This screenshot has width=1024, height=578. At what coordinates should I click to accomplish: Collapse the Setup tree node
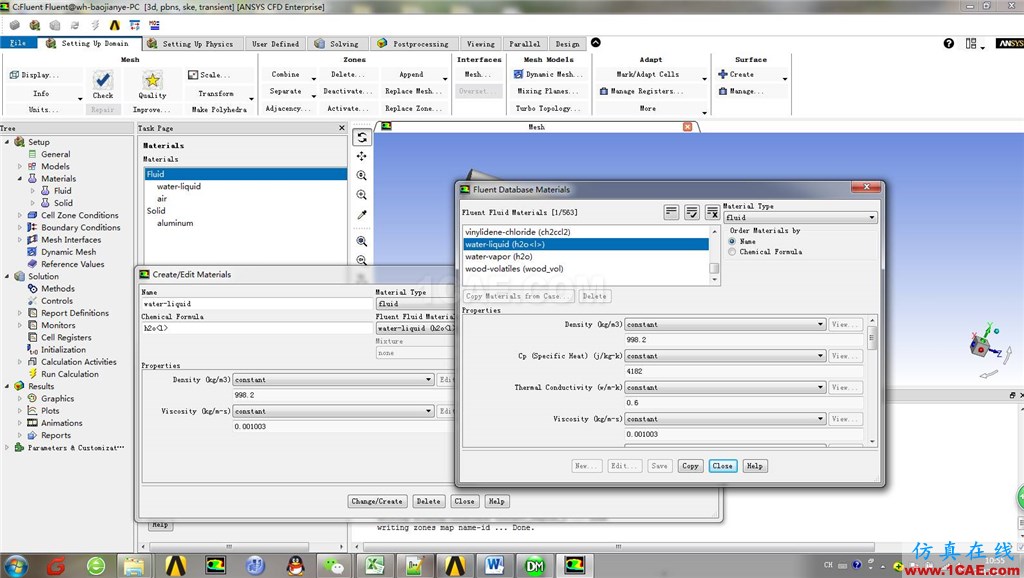coord(7,142)
